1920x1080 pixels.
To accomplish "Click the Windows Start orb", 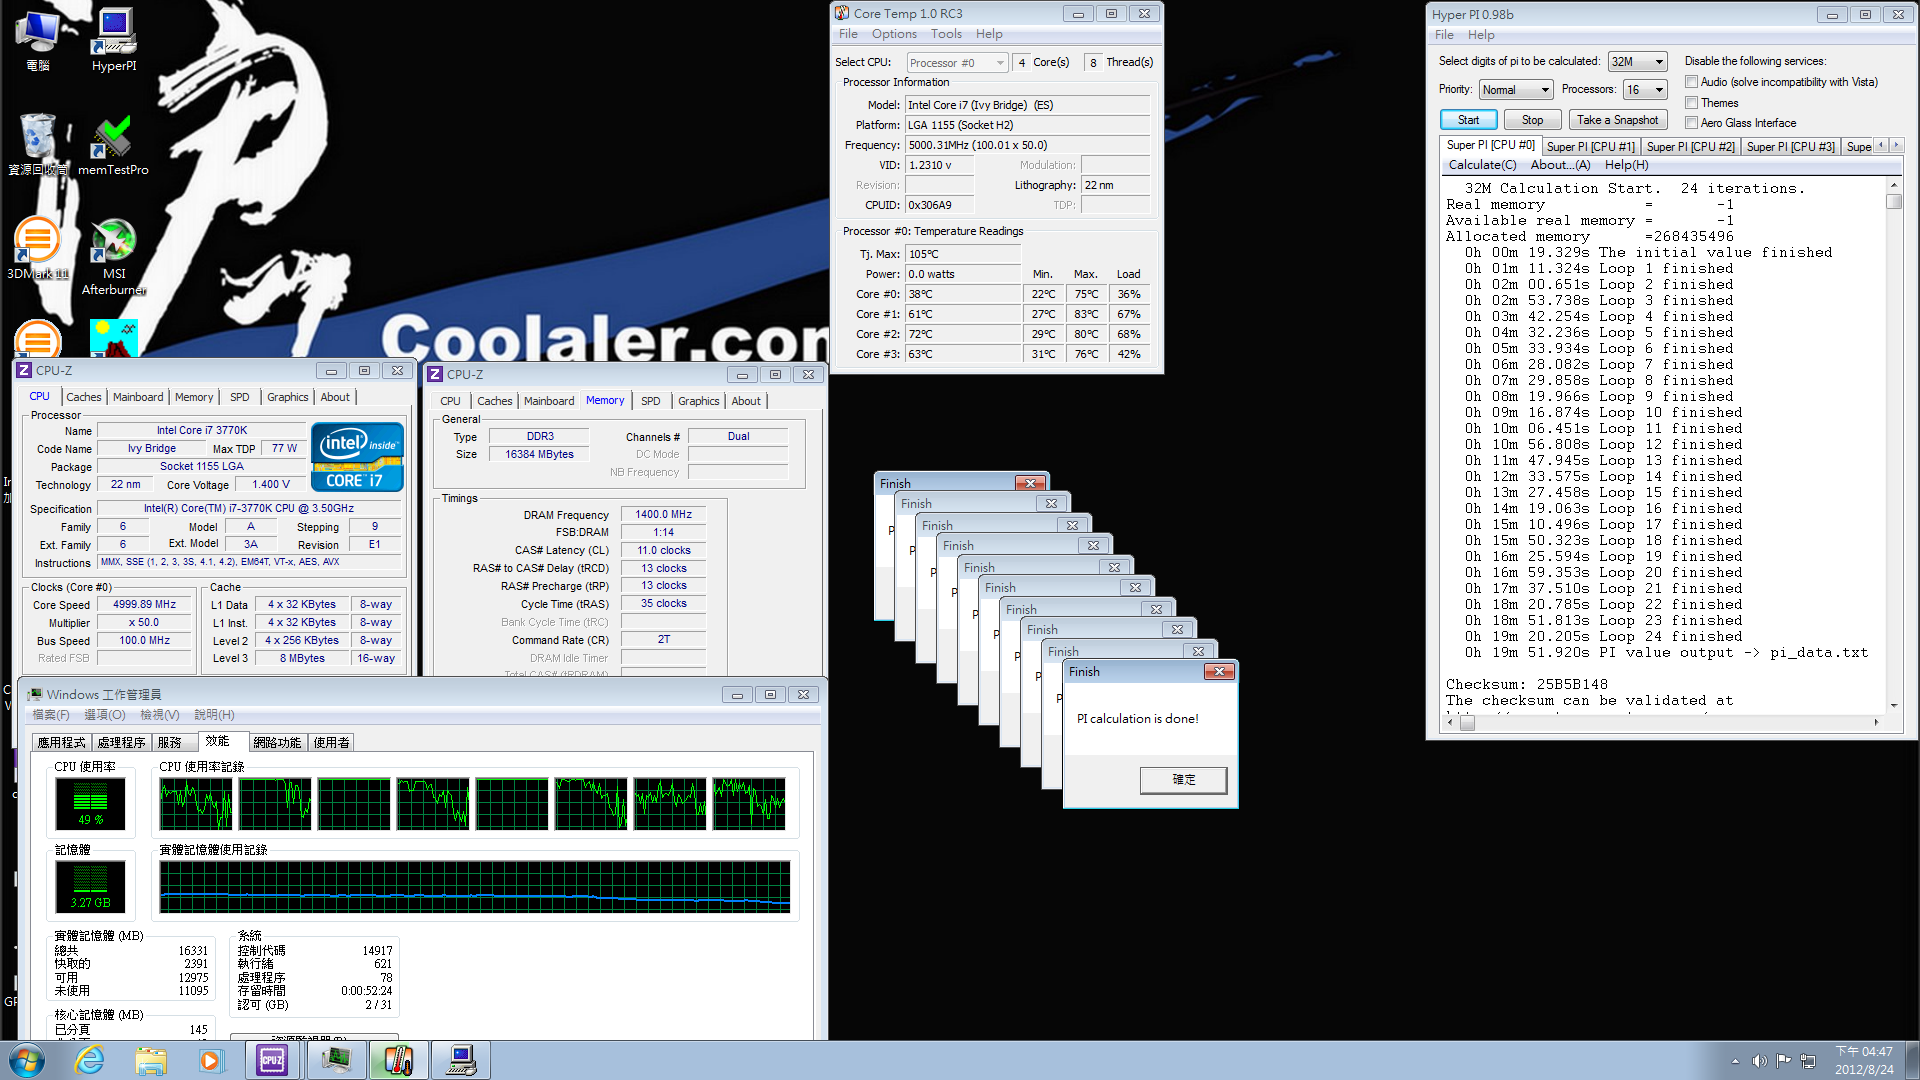I will [27, 1060].
